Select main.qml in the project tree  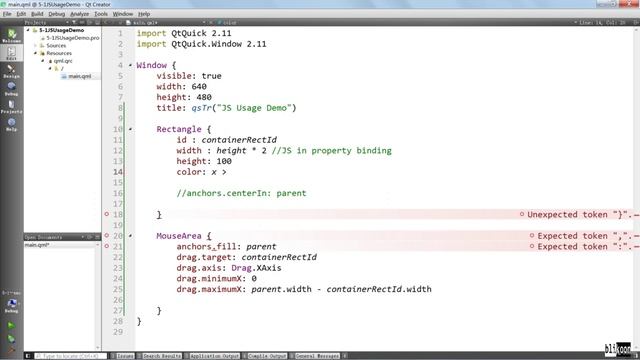pos(80,76)
